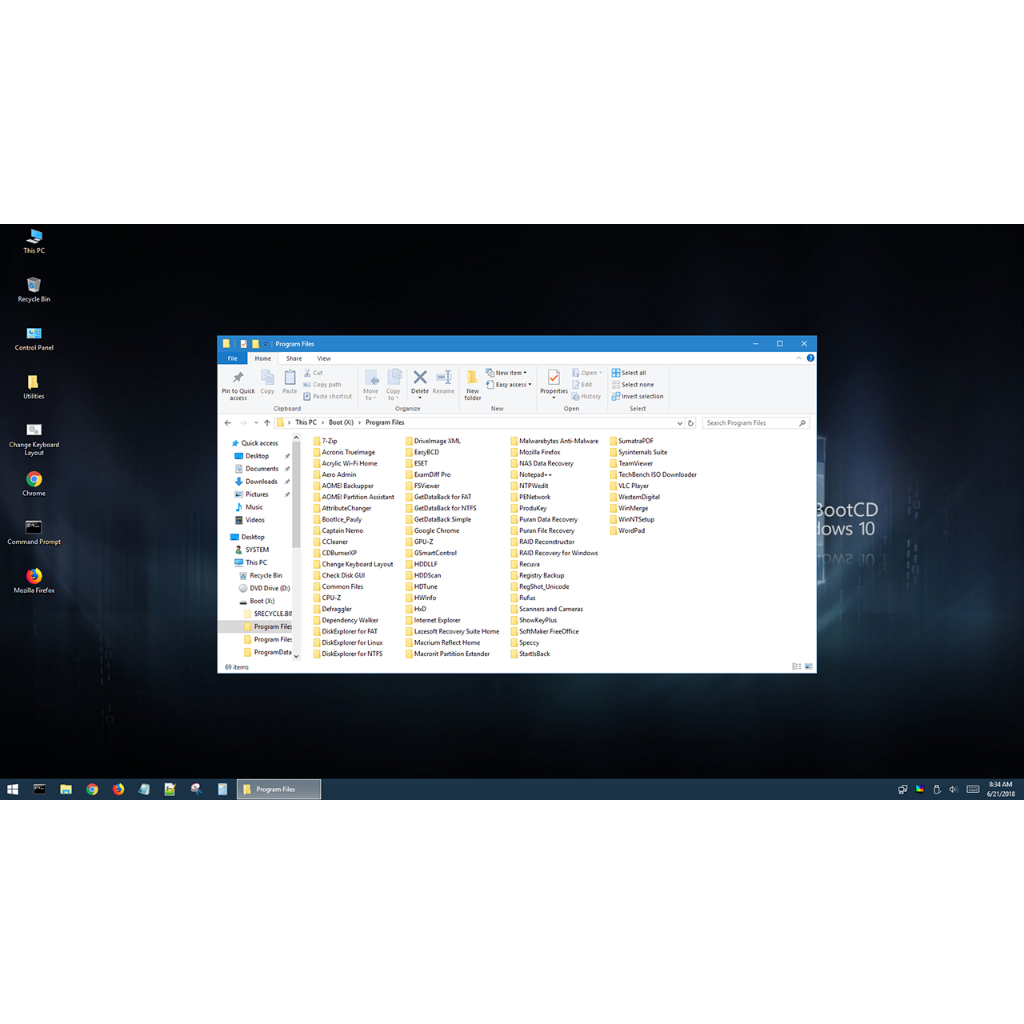Select the Google Chrome folder

[432, 530]
